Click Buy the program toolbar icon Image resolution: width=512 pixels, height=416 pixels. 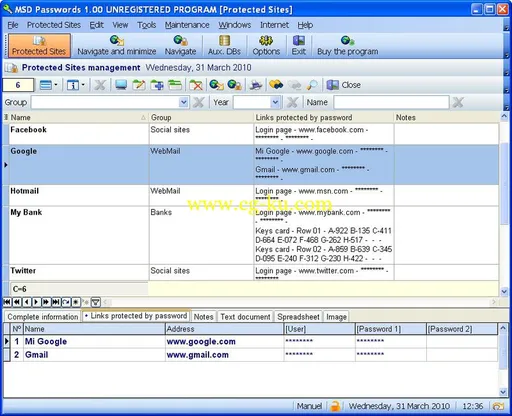[x=347, y=46]
